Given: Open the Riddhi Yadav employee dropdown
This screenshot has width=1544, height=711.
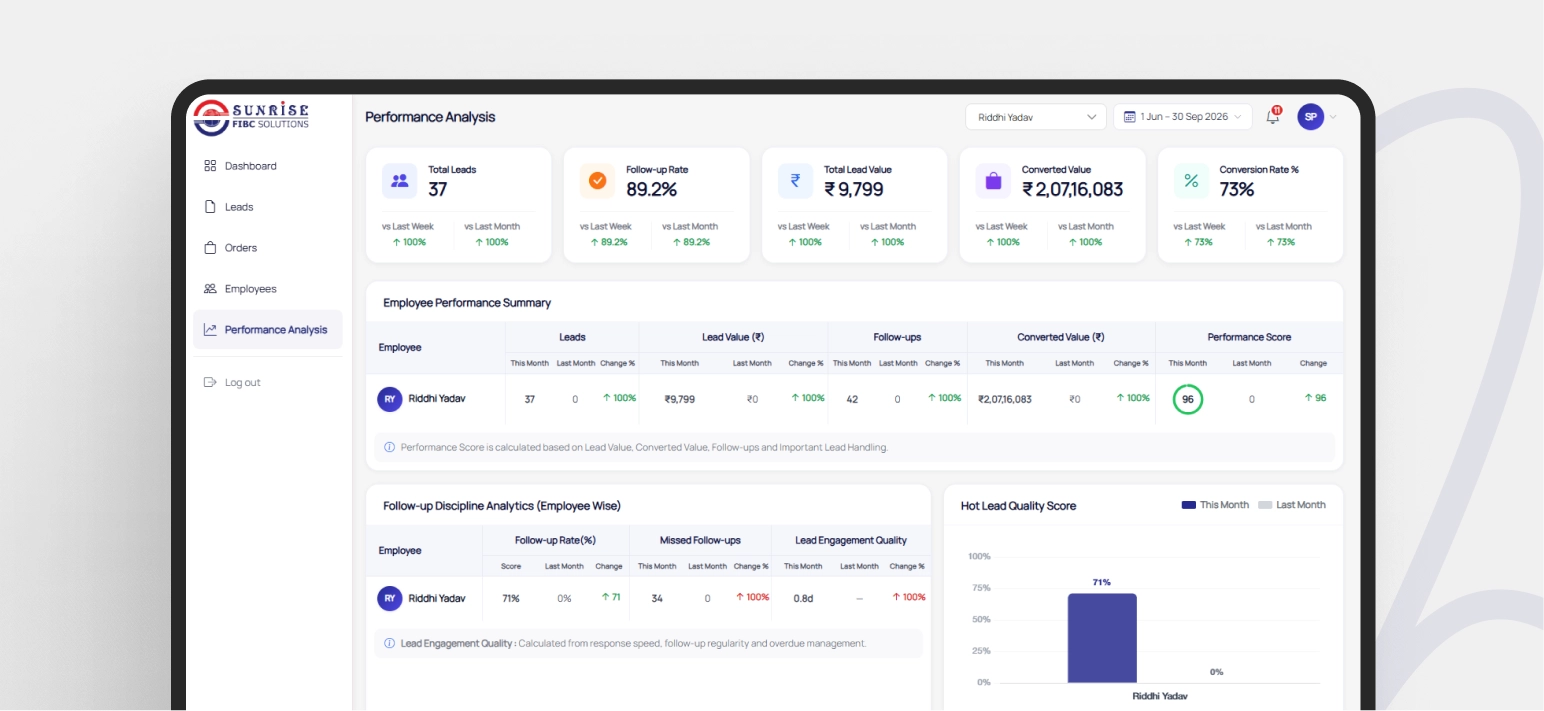Looking at the screenshot, I should [x=1036, y=117].
